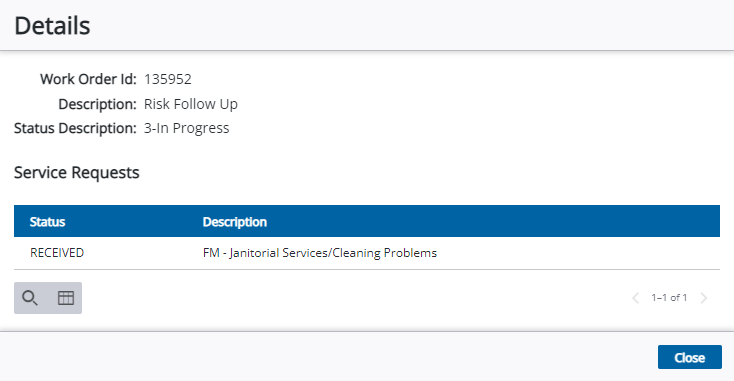This screenshot has width=734, height=381.
Task: Click the gray toolbar between search and grid icons
Action: (x=48, y=298)
